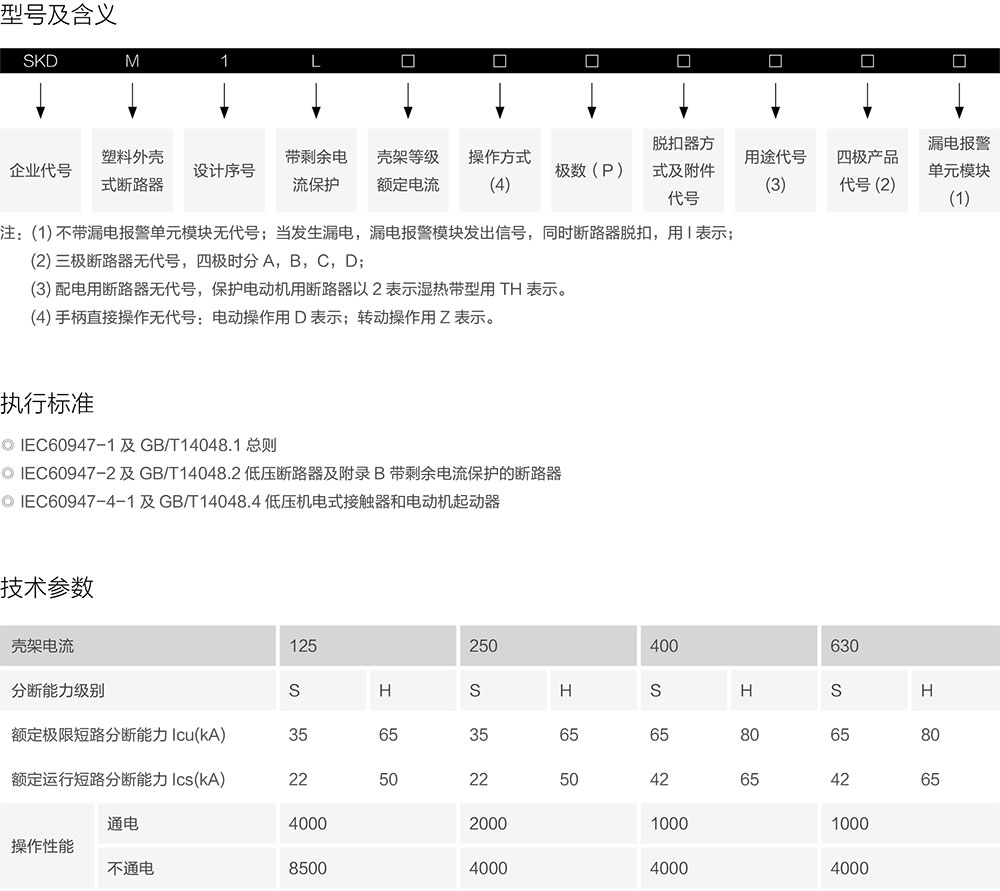Click the 通电 row label in table

pos(124,824)
